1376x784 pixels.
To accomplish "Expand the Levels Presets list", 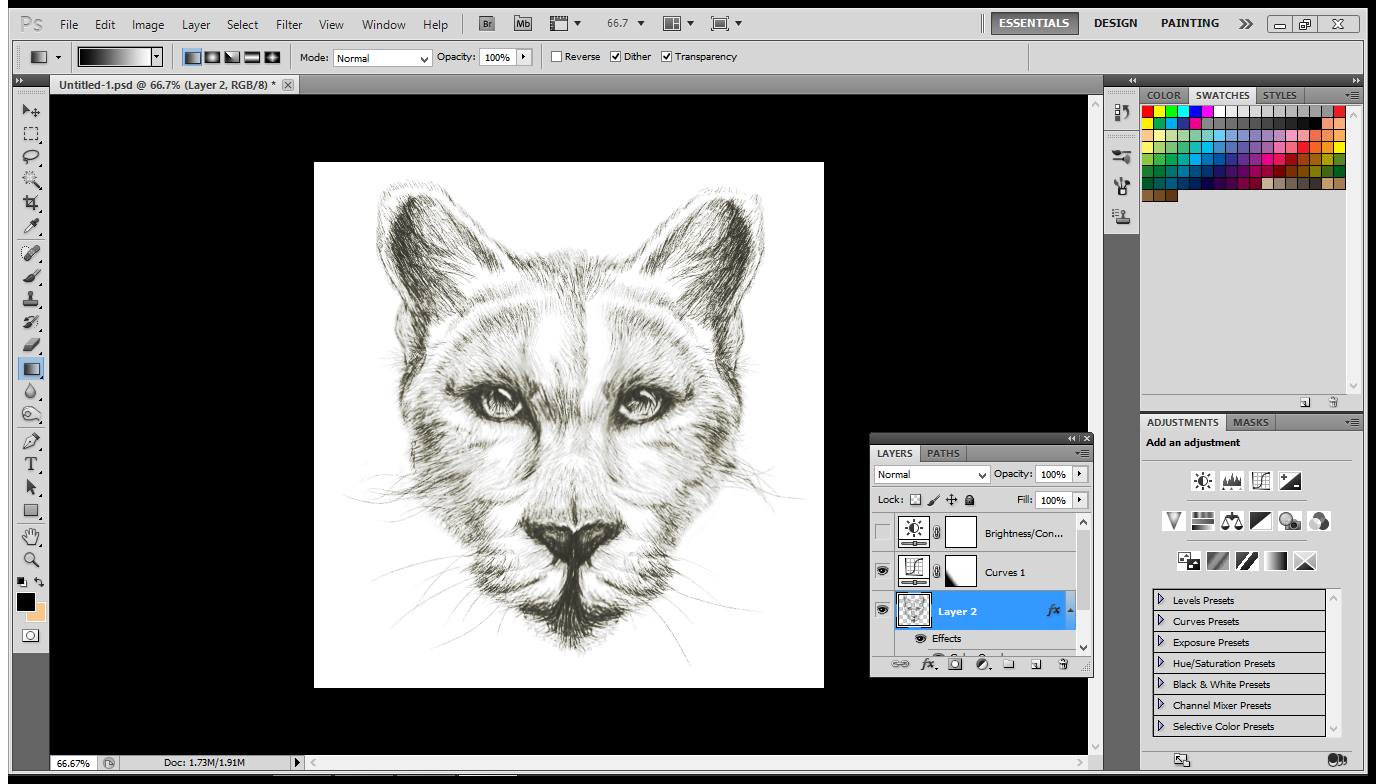I will click(x=1161, y=600).
